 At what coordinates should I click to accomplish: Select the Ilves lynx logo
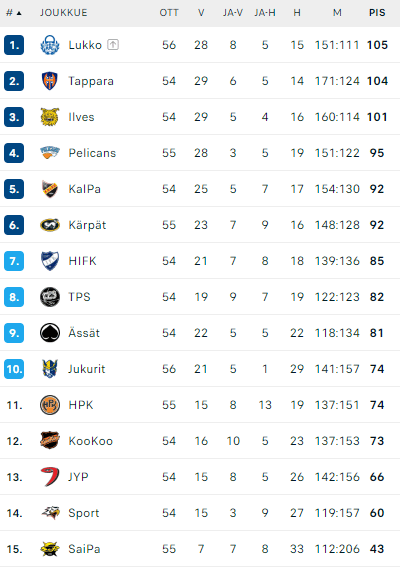(x=50, y=117)
